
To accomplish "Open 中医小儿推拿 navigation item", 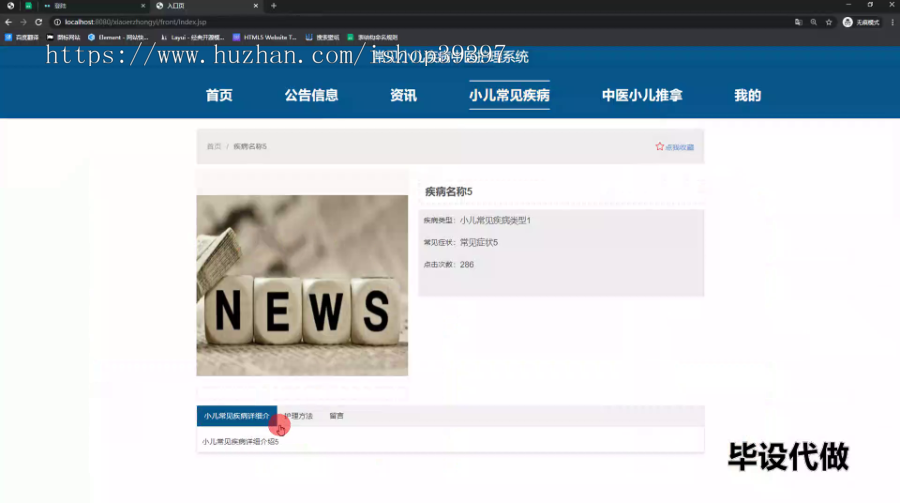I will click(642, 95).
